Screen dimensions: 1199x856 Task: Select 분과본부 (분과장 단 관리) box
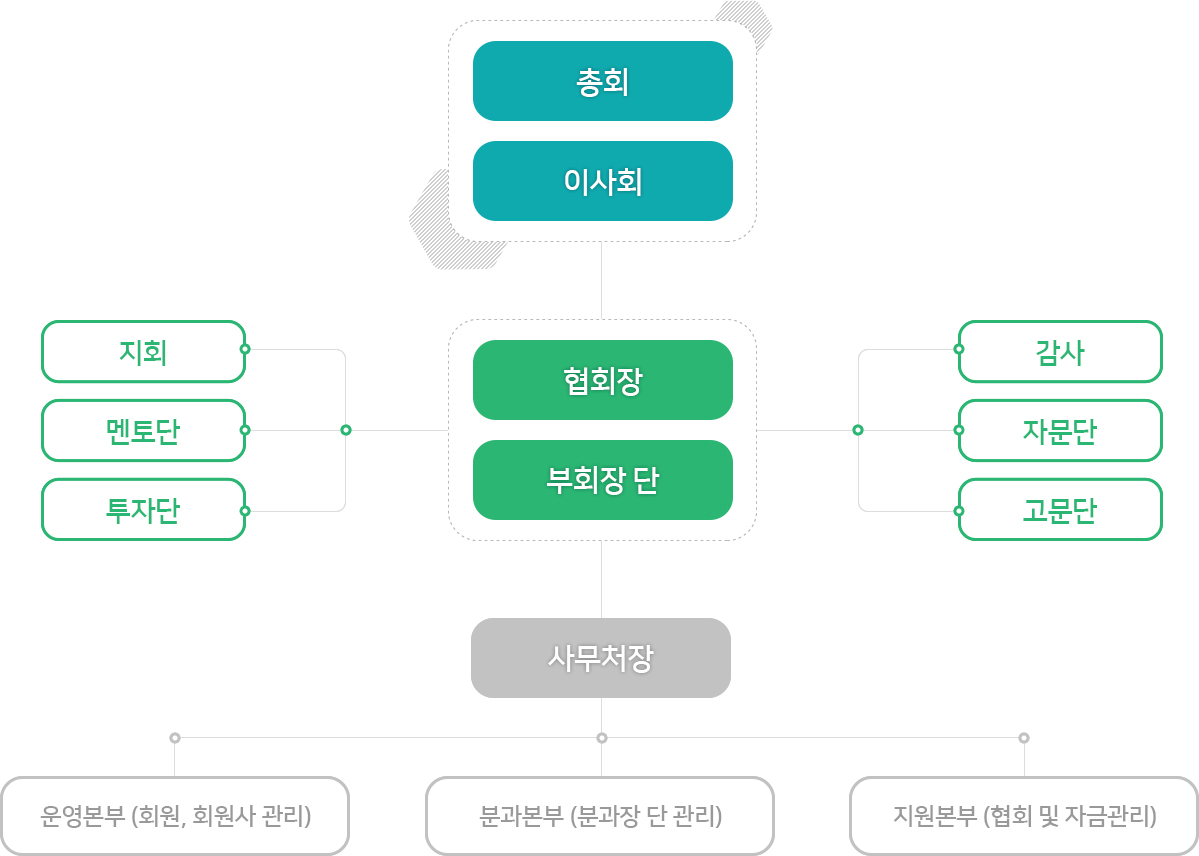pyautogui.click(x=600, y=816)
